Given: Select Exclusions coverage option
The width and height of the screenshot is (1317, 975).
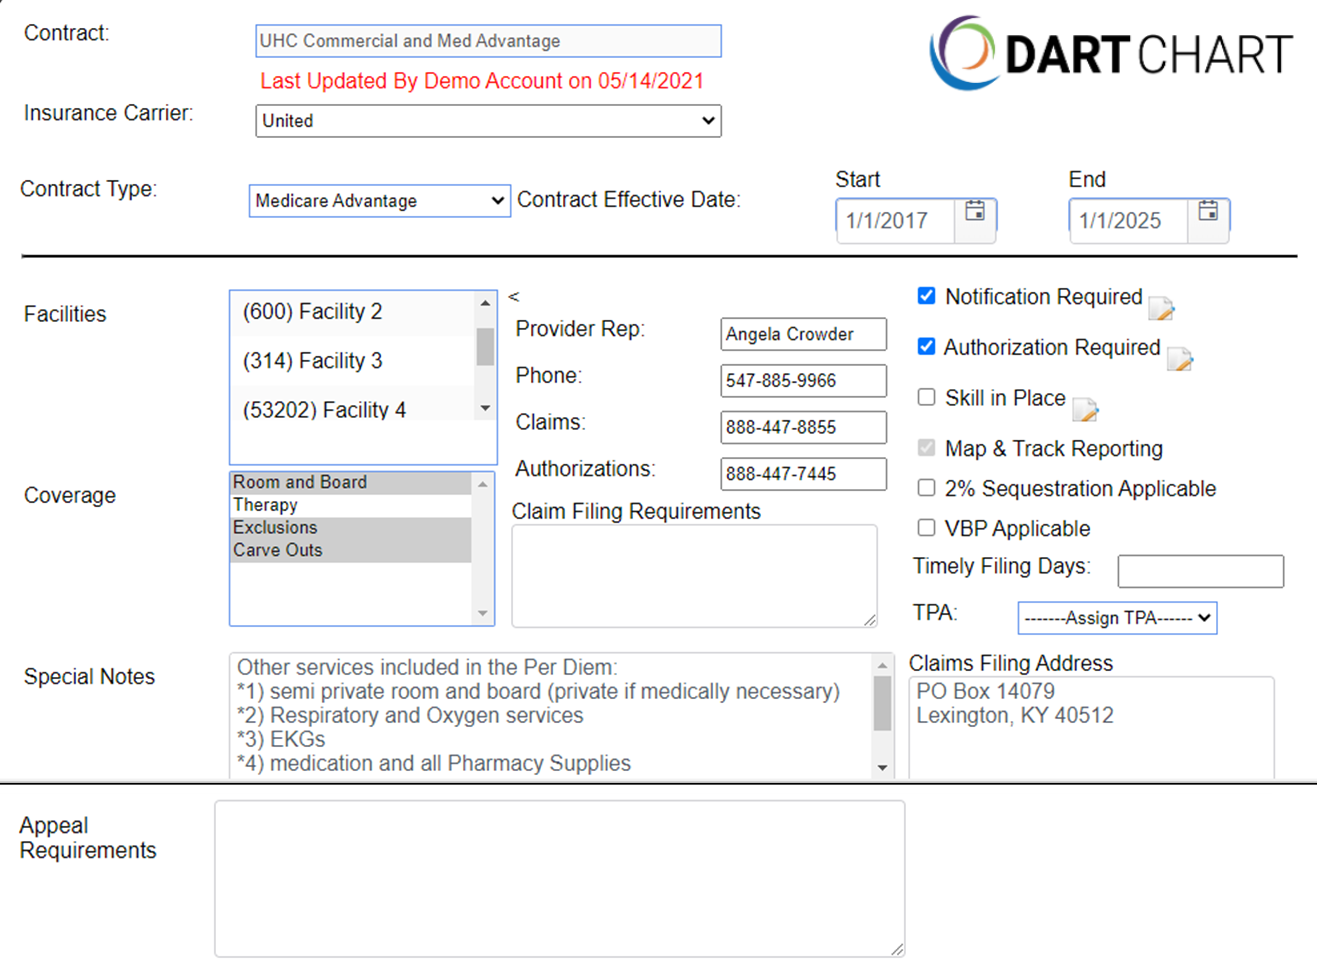Looking at the screenshot, I should [x=351, y=528].
